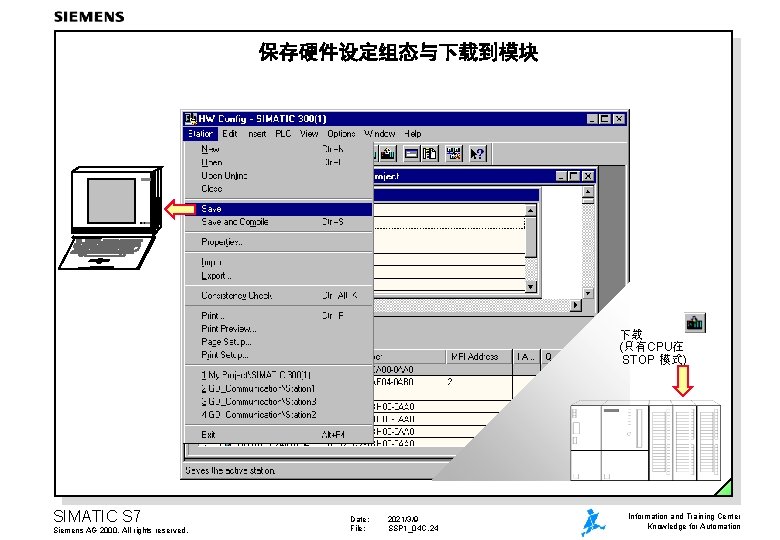Open the hardware catalog toolbar icon
The width and height of the screenshot is (780, 540).
(430, 154)
